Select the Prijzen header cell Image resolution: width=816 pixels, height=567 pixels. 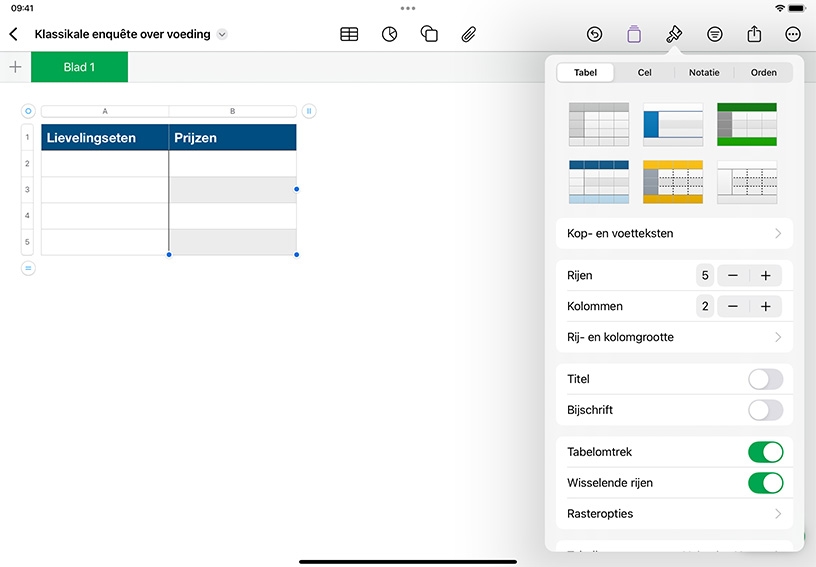tap(233, 137)
